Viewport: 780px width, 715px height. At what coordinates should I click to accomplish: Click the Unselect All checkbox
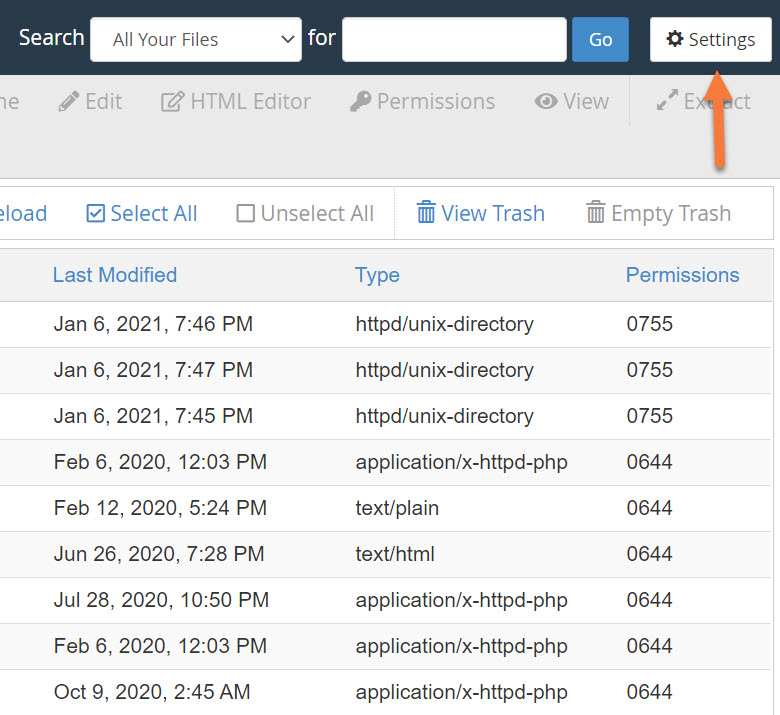246,213
